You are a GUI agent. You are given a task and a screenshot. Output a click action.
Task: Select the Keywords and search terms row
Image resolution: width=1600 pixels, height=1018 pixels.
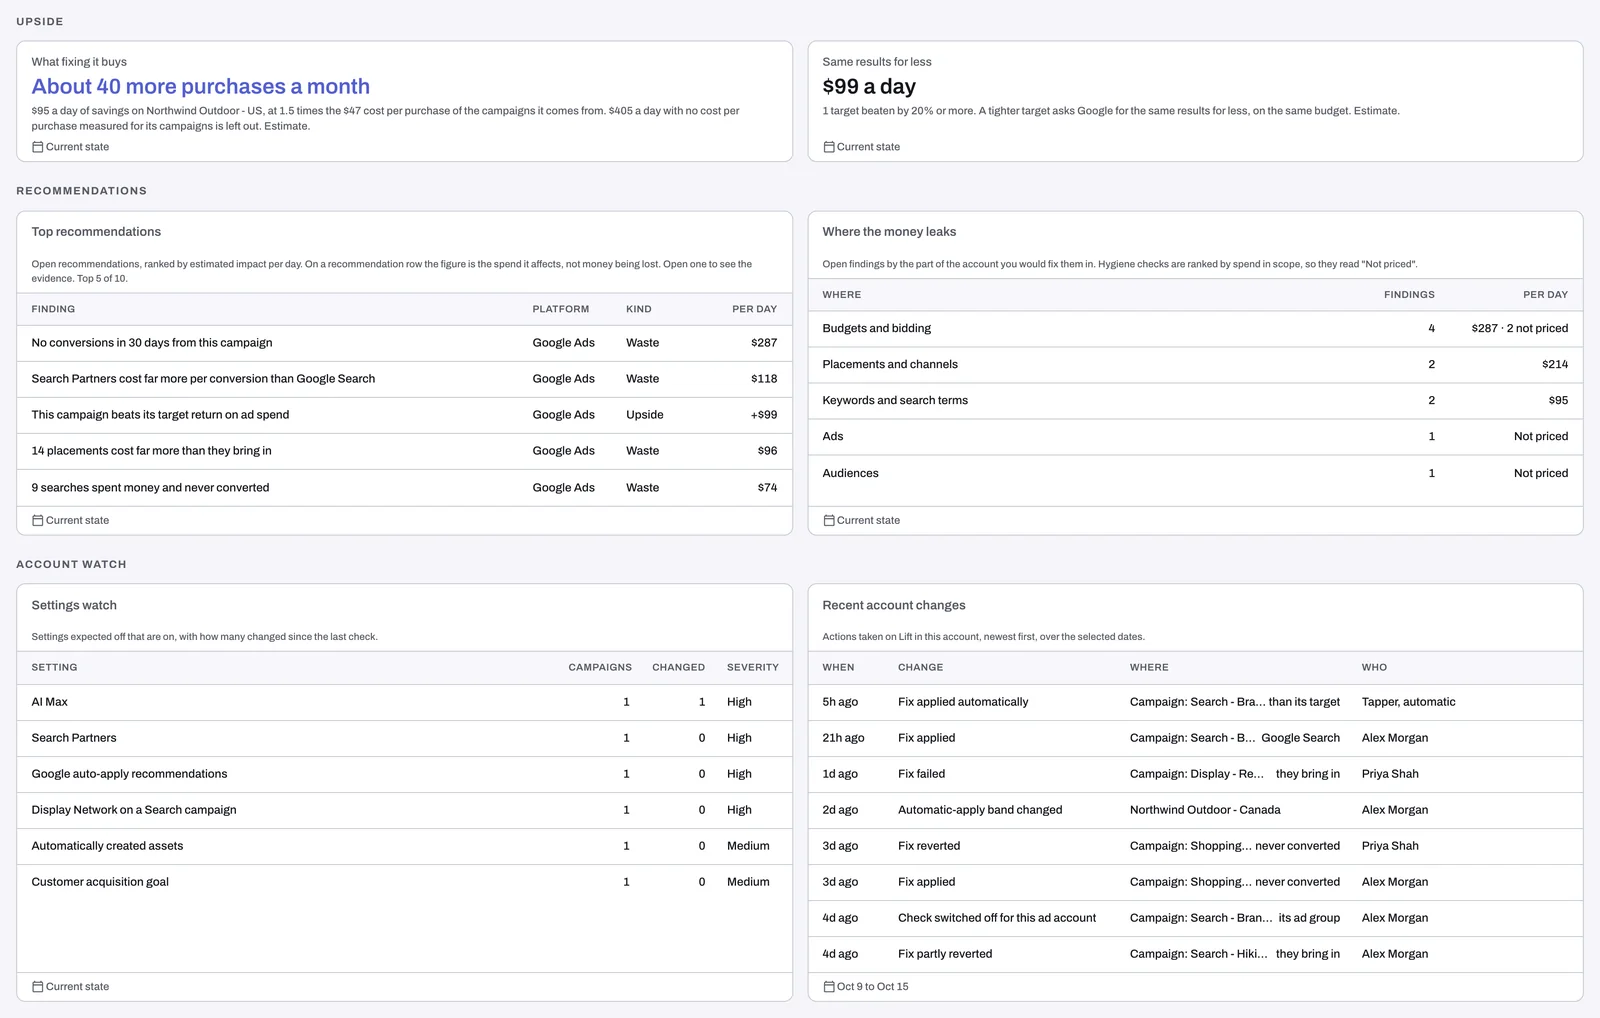click(1195, 400)
